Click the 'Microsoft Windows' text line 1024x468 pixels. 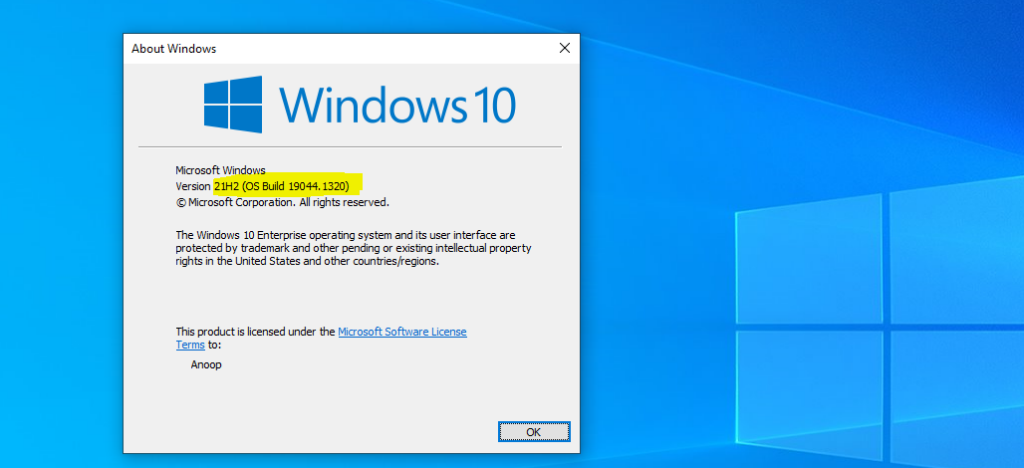click(x=220, y=170)
